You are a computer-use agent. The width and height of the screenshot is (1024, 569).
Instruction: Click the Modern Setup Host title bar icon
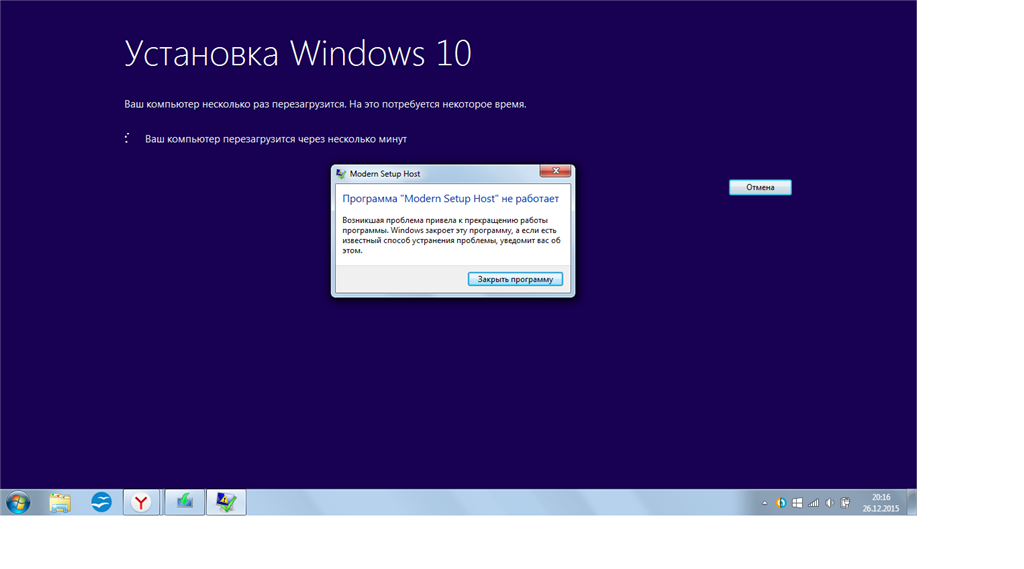341,174
